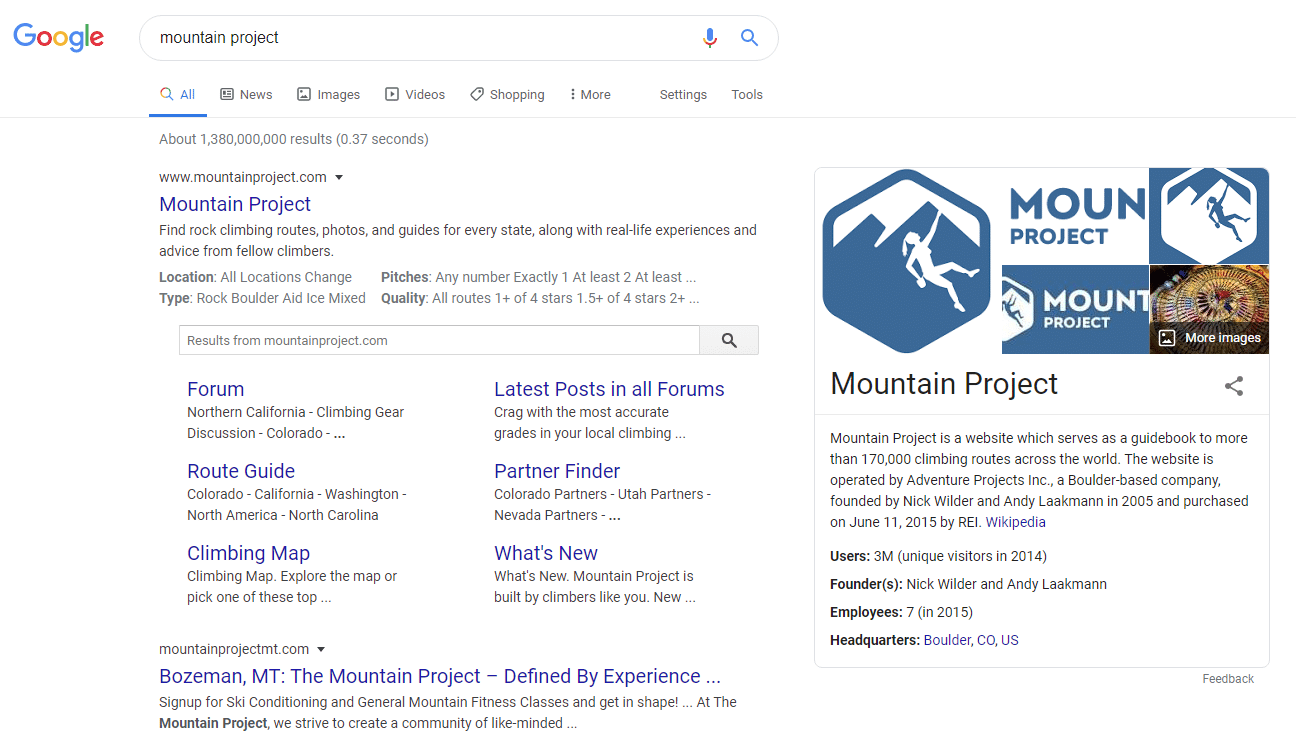1296x746 pixels.
Task: Open Latest Posts in all Forums
Action: click(x=609, y=389)
